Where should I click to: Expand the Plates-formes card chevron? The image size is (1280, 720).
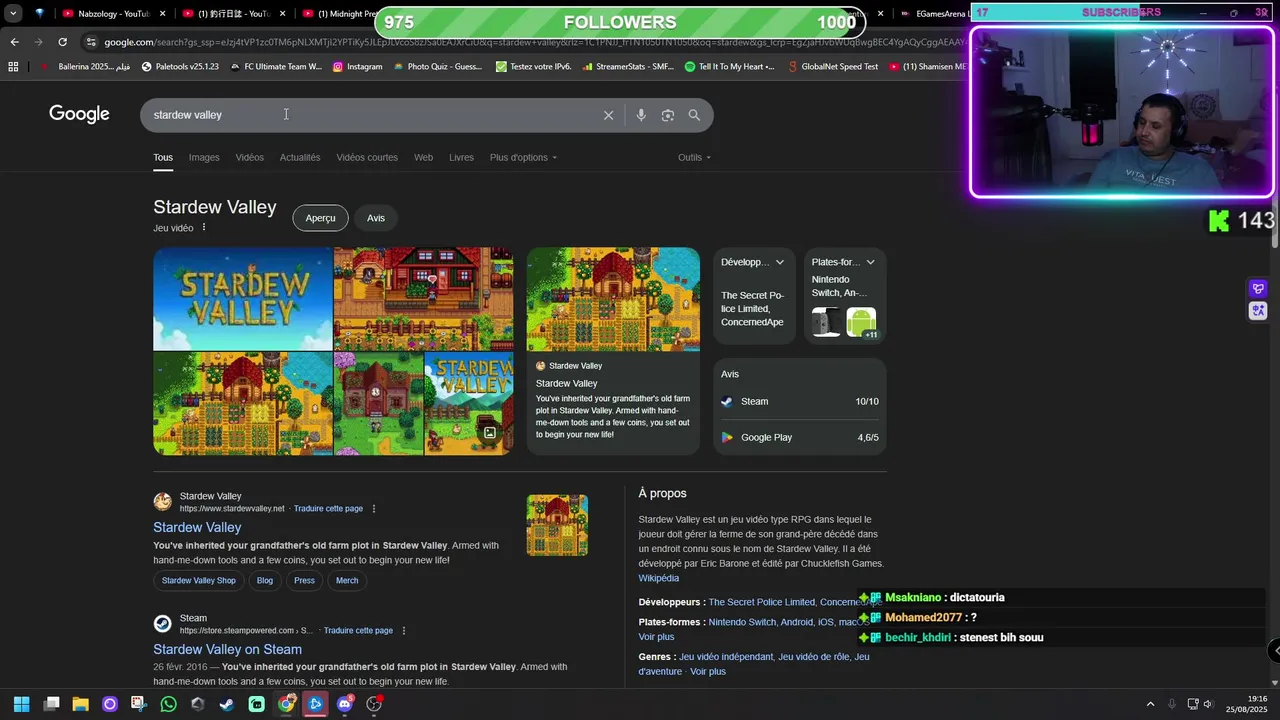pos(870,262)
